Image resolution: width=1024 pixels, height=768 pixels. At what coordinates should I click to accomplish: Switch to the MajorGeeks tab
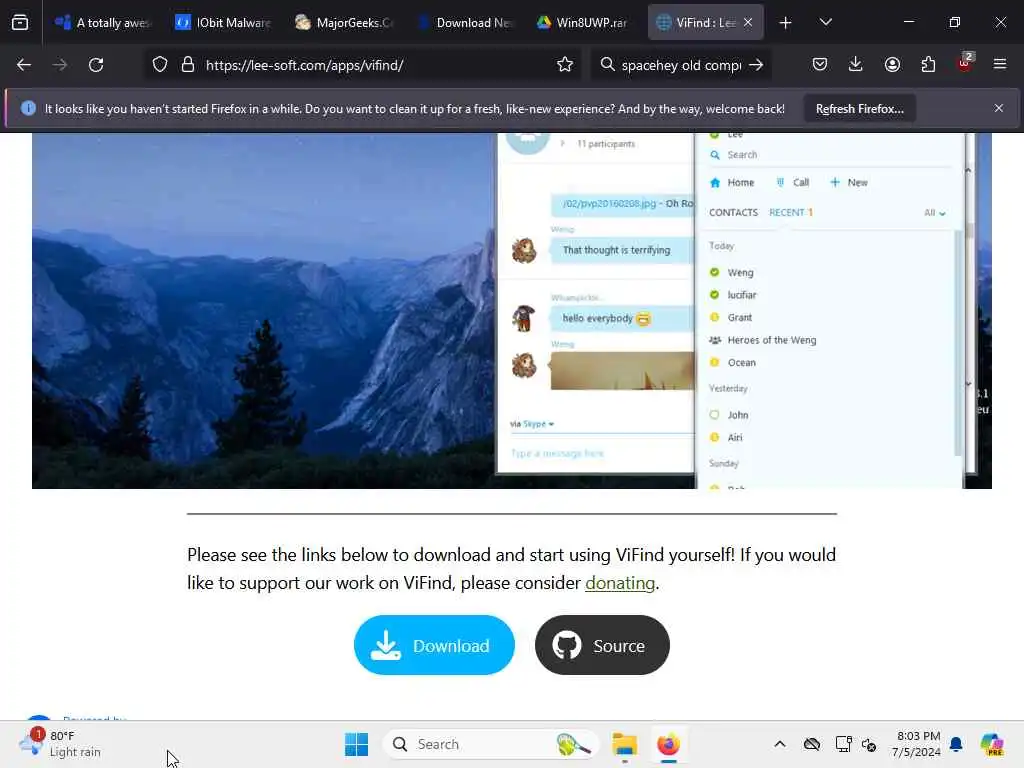(x=344, y=22)
